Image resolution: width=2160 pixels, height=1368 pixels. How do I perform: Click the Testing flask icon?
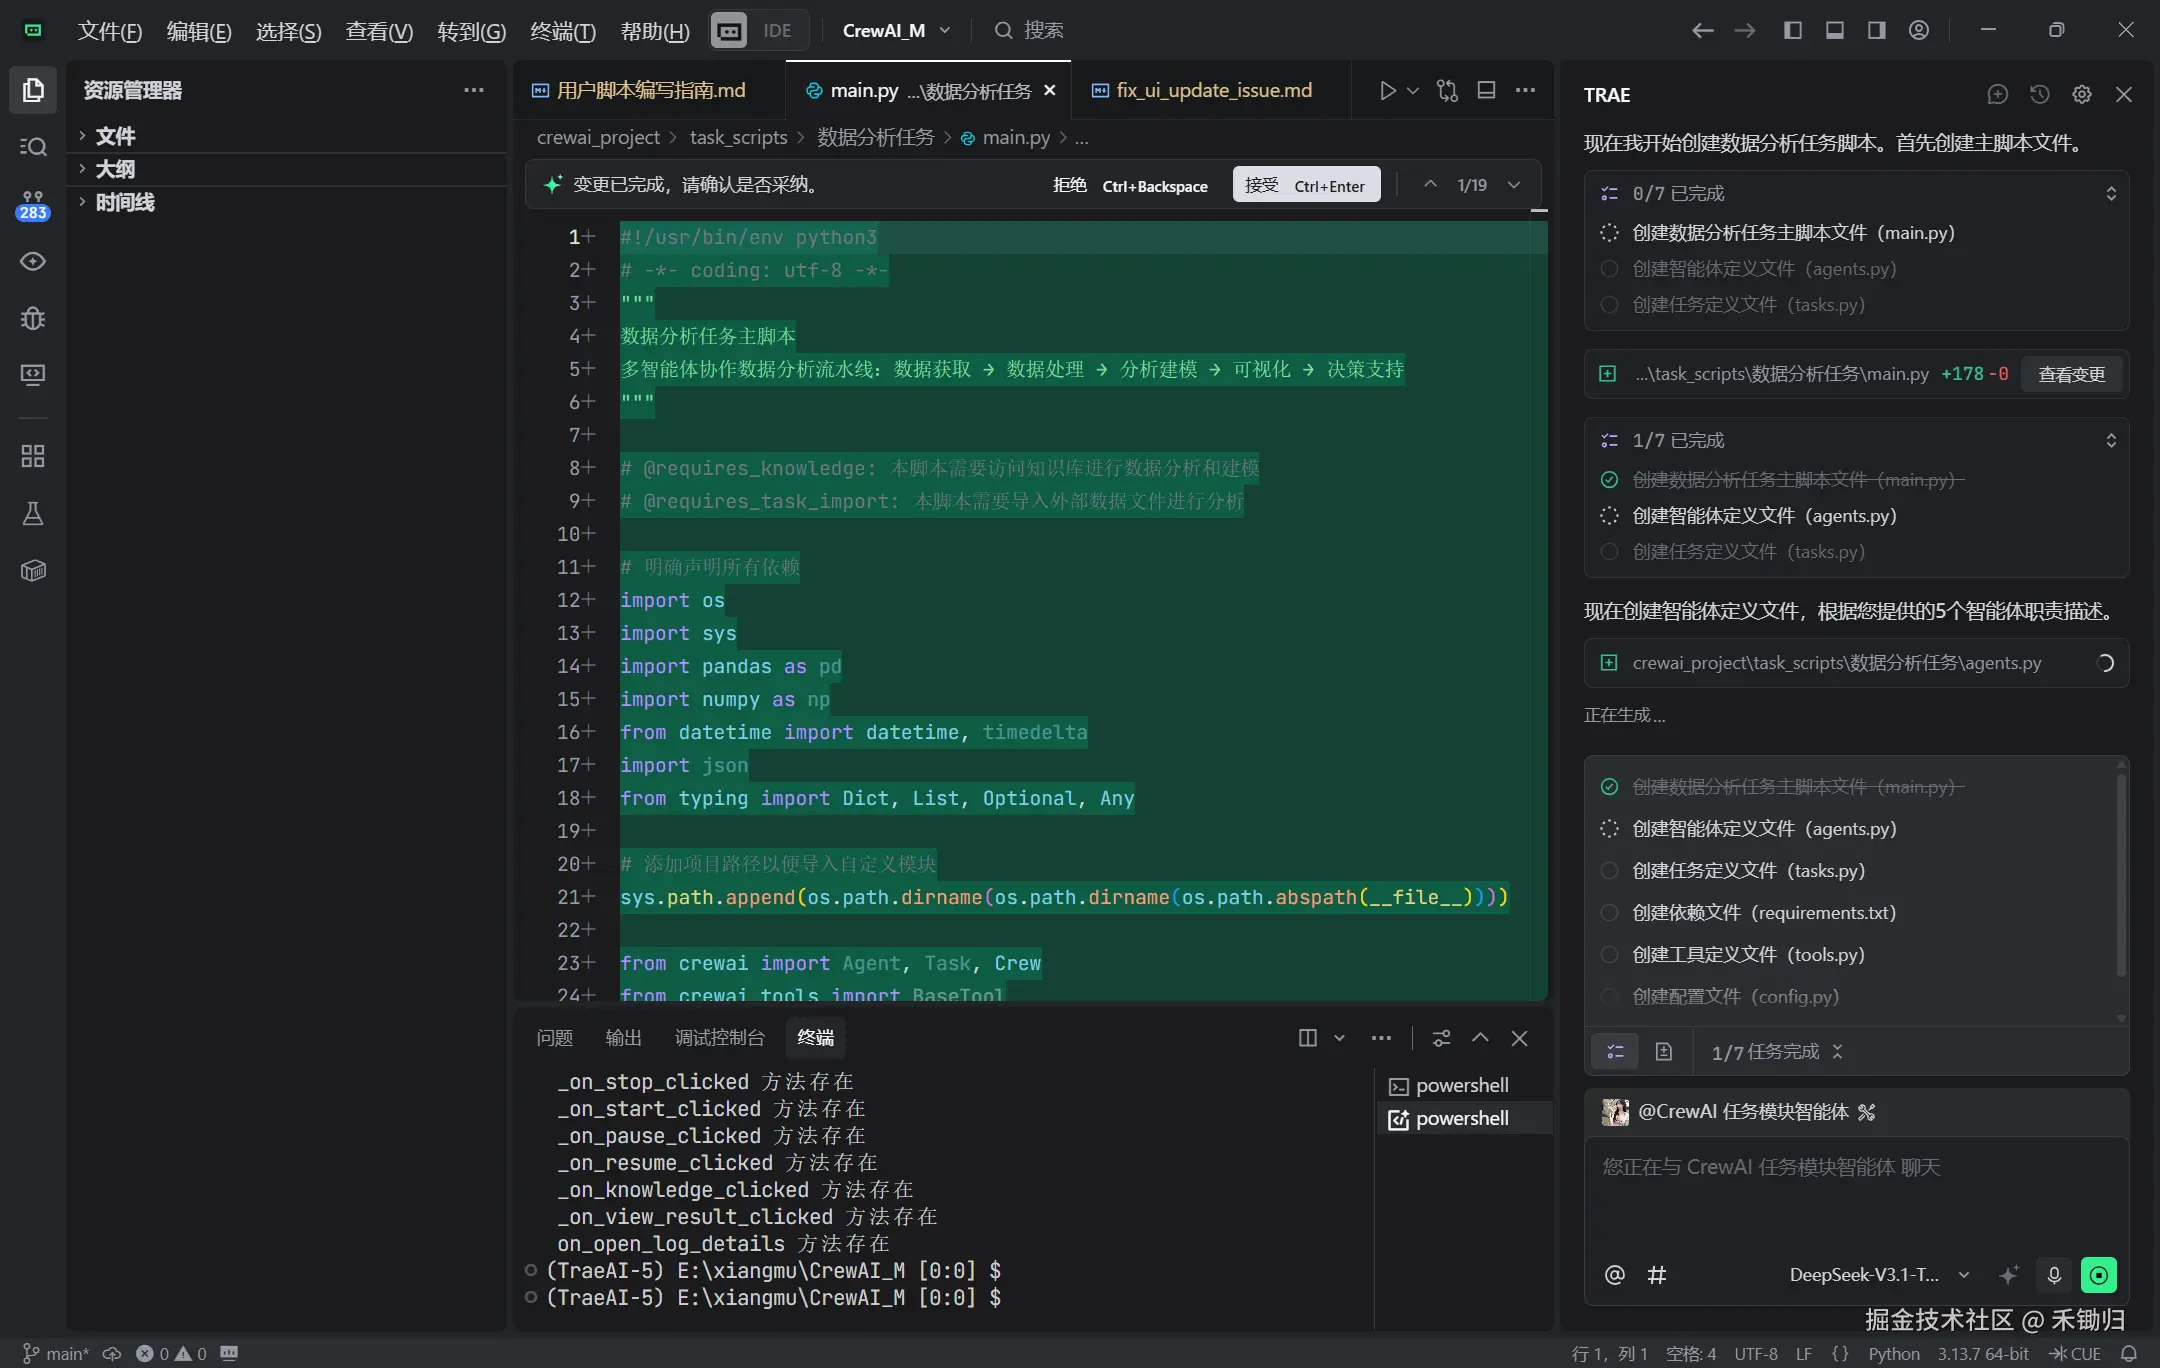coord(33,514)
